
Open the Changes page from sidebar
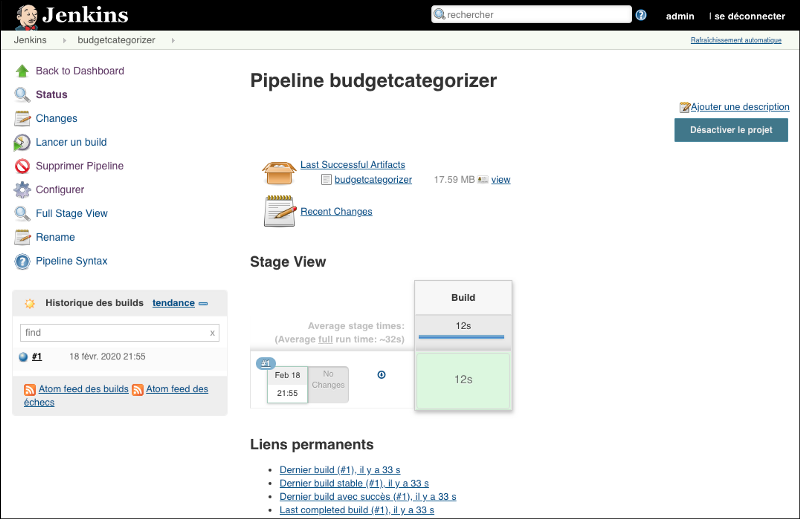click(x=57, y=118)
